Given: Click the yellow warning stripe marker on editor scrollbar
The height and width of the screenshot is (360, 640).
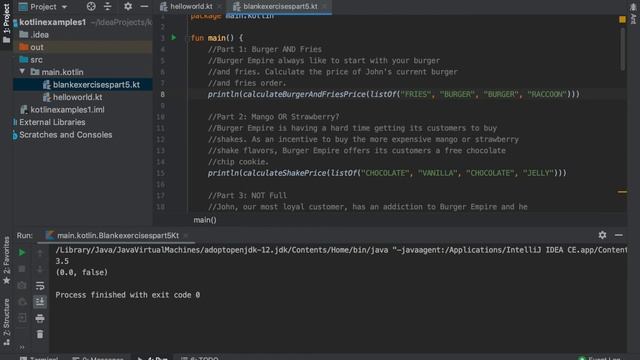Looking at the screenshot, I should [x=622, y=191].
